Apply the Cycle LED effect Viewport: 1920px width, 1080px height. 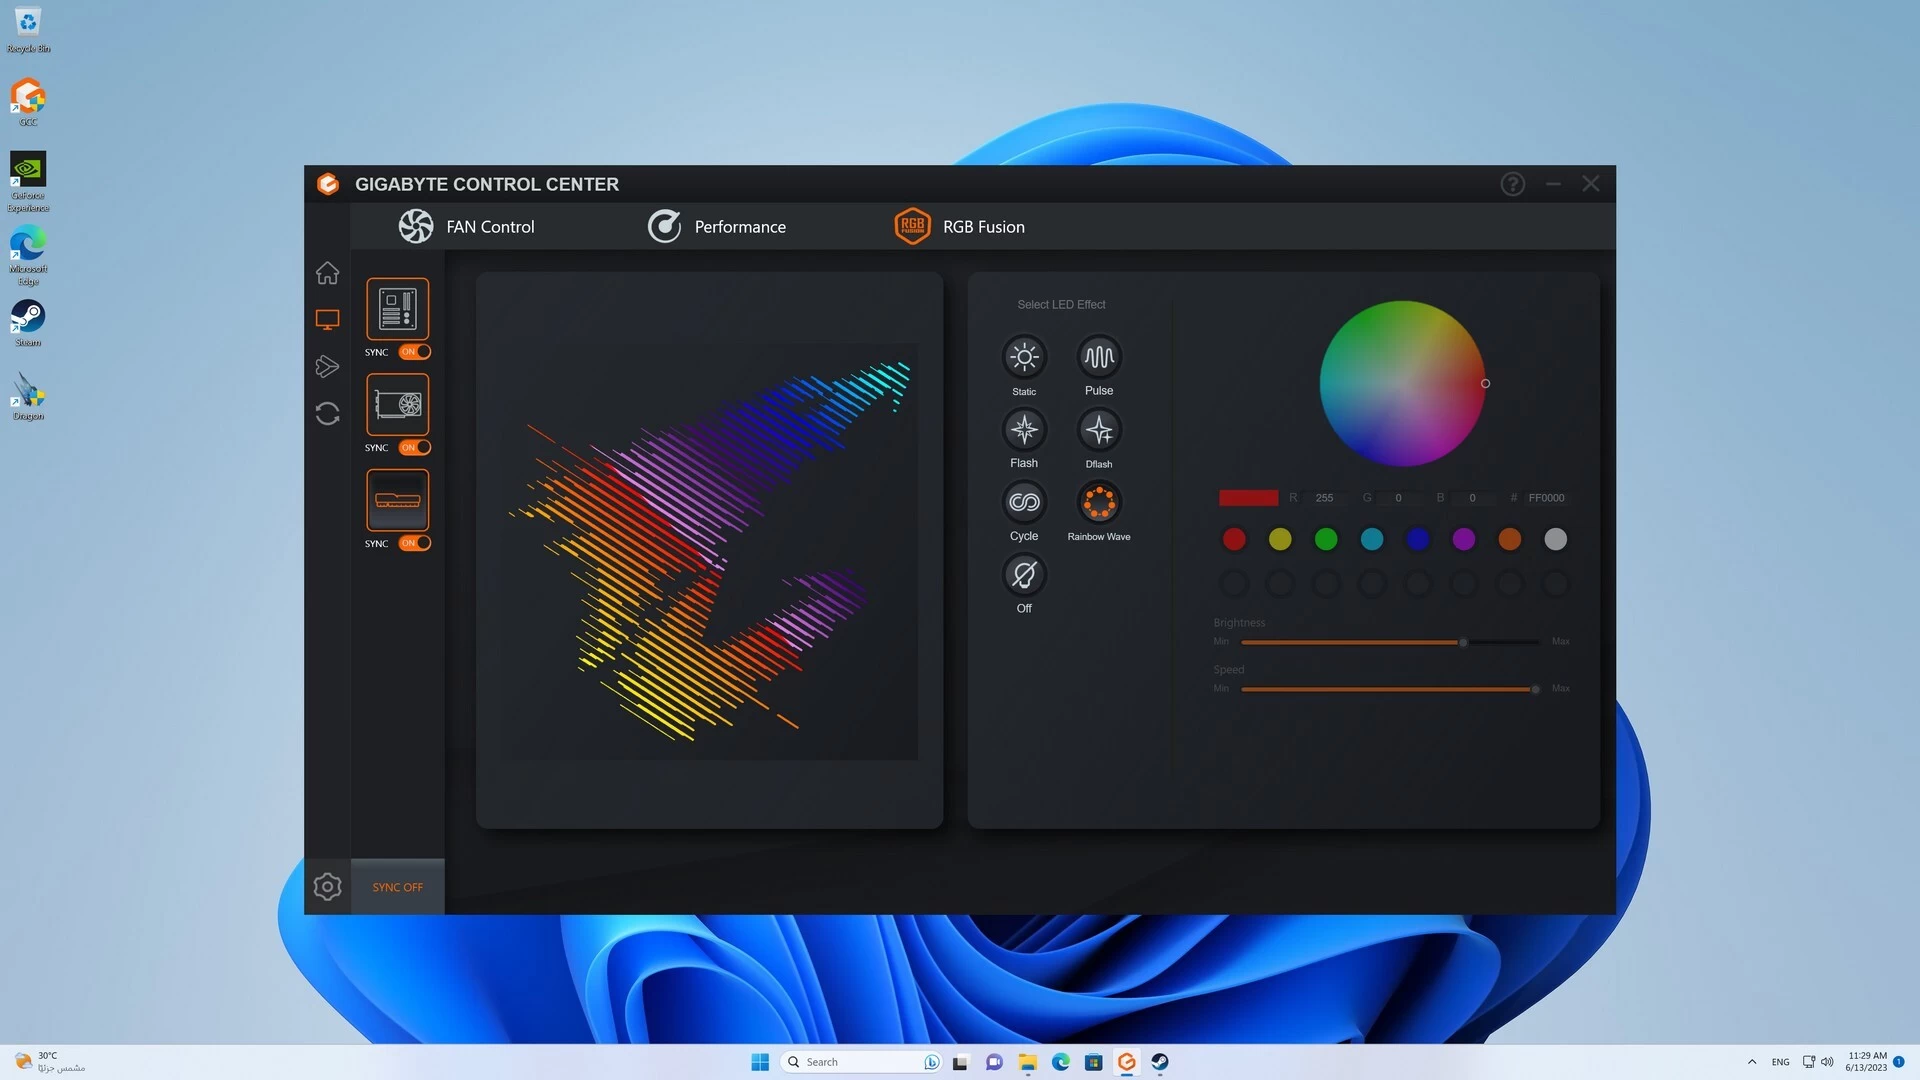point(1023,502)
